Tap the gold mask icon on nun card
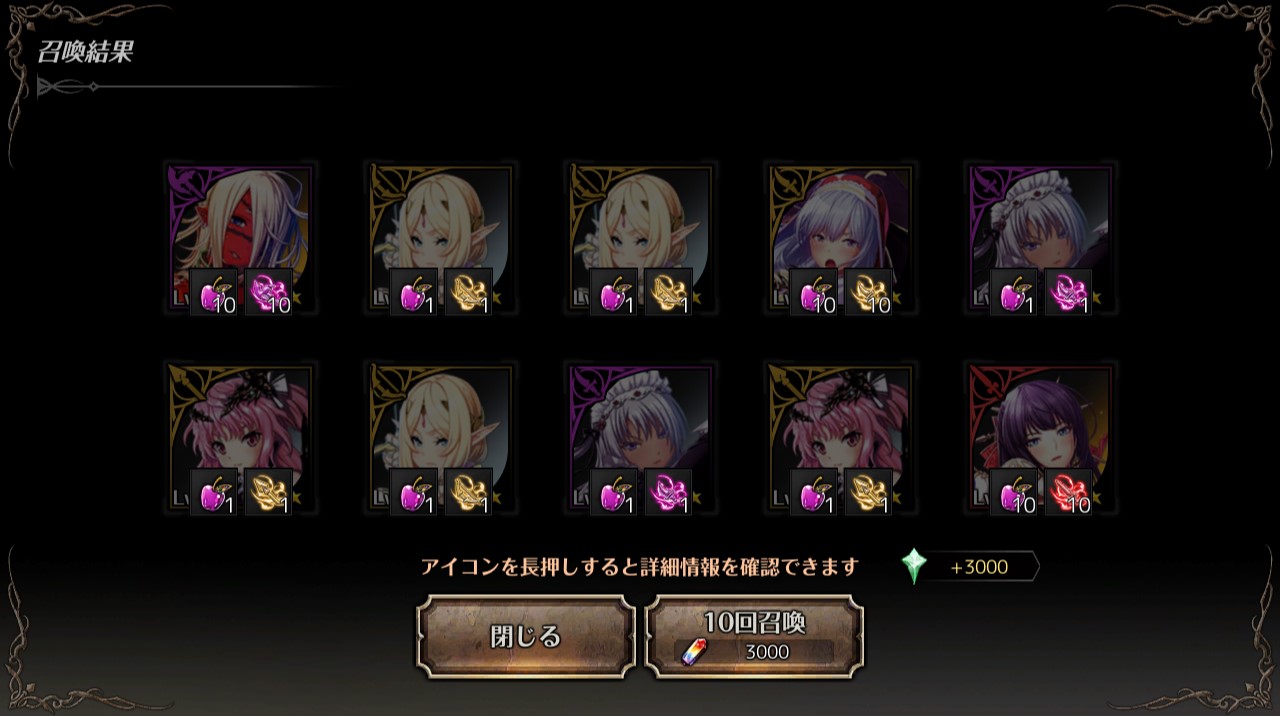The image size is (1280, 716). tap(869, 292)
